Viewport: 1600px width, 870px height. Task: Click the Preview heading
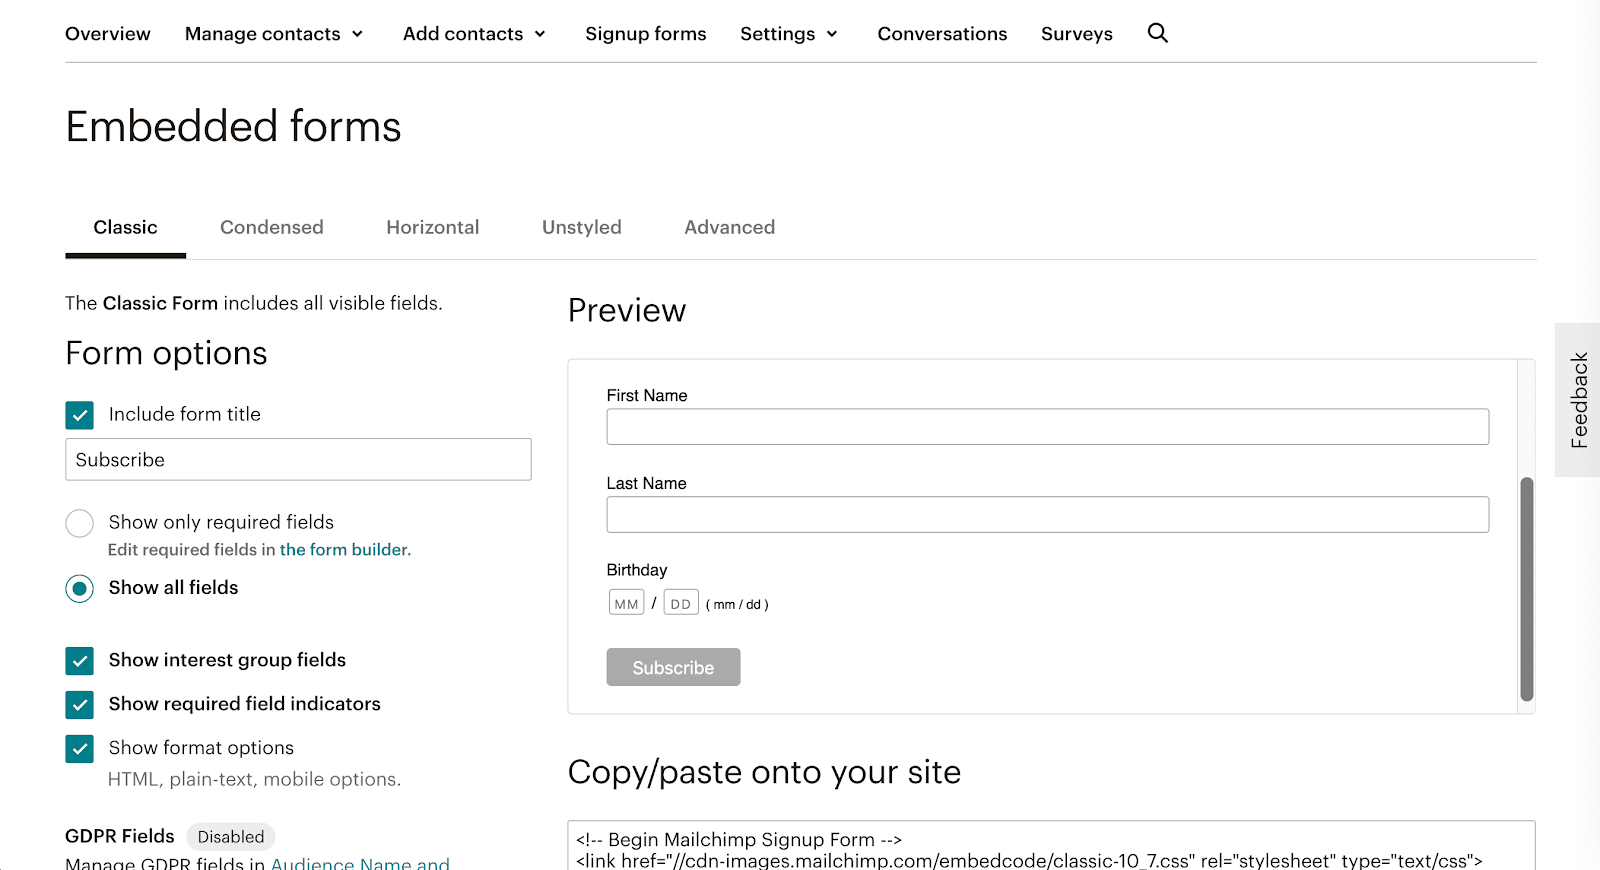[627, 310]
